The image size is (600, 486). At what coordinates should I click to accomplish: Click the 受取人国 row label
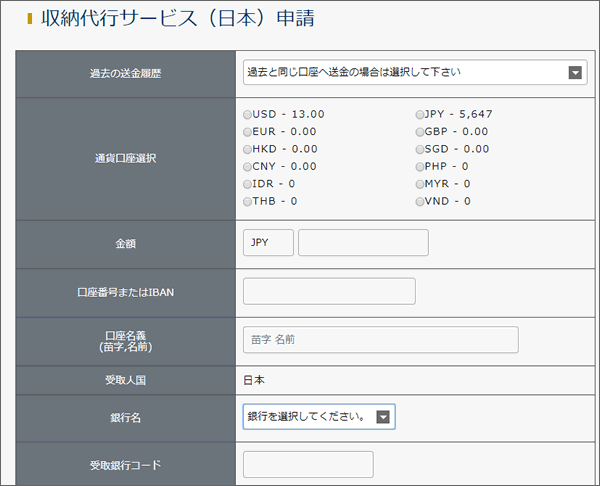(126, 380)
